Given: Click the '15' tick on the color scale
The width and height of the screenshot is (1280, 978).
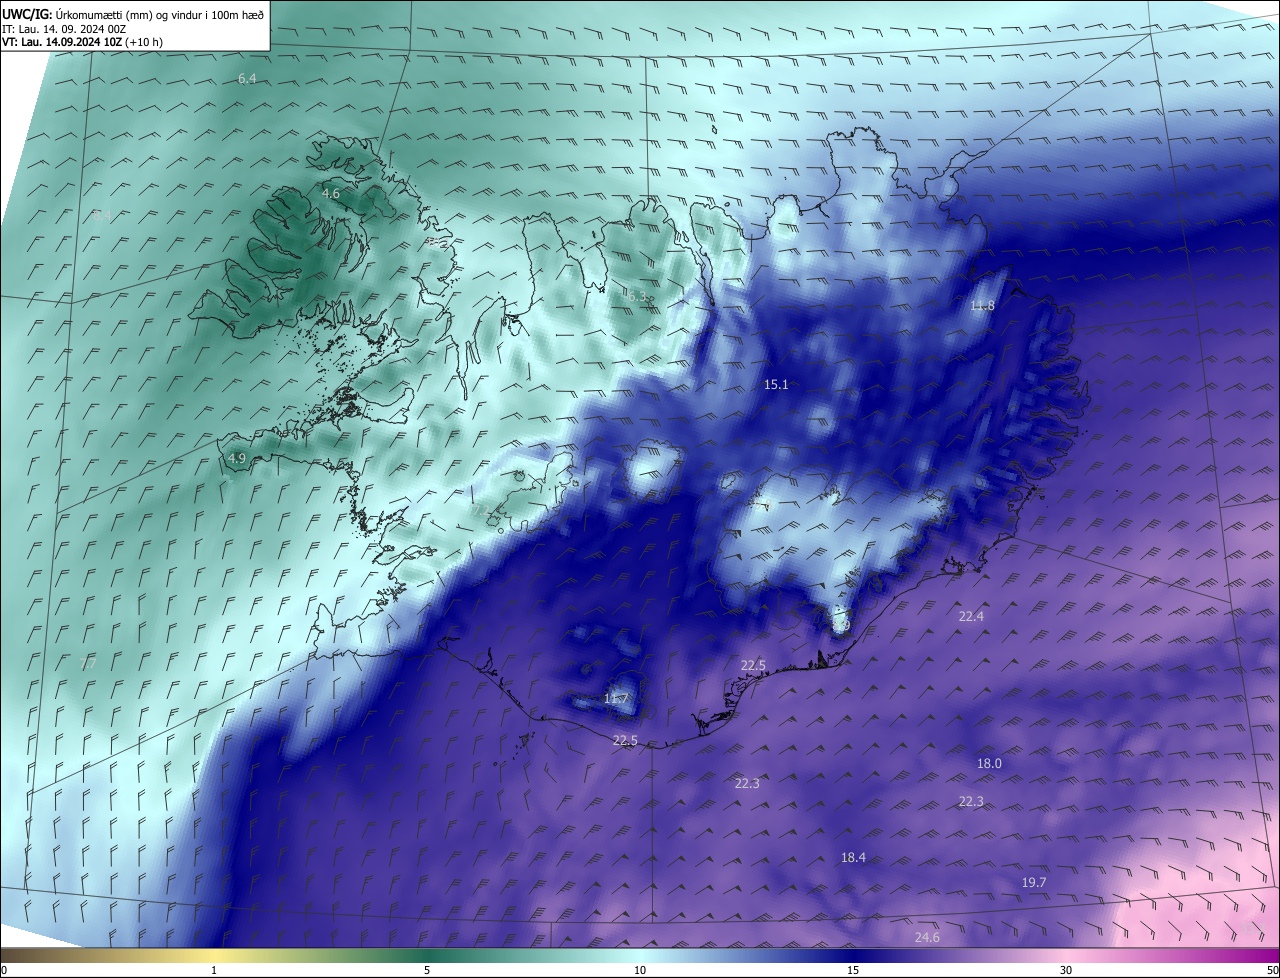Looking at the screenshot, I should coord(853,970).
